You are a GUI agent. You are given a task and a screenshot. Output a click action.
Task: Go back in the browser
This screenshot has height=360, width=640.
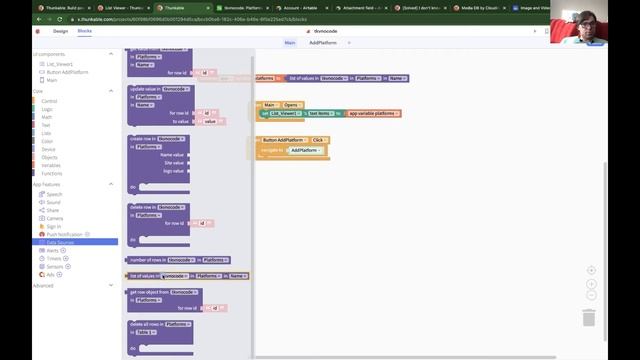click(39, 19)
